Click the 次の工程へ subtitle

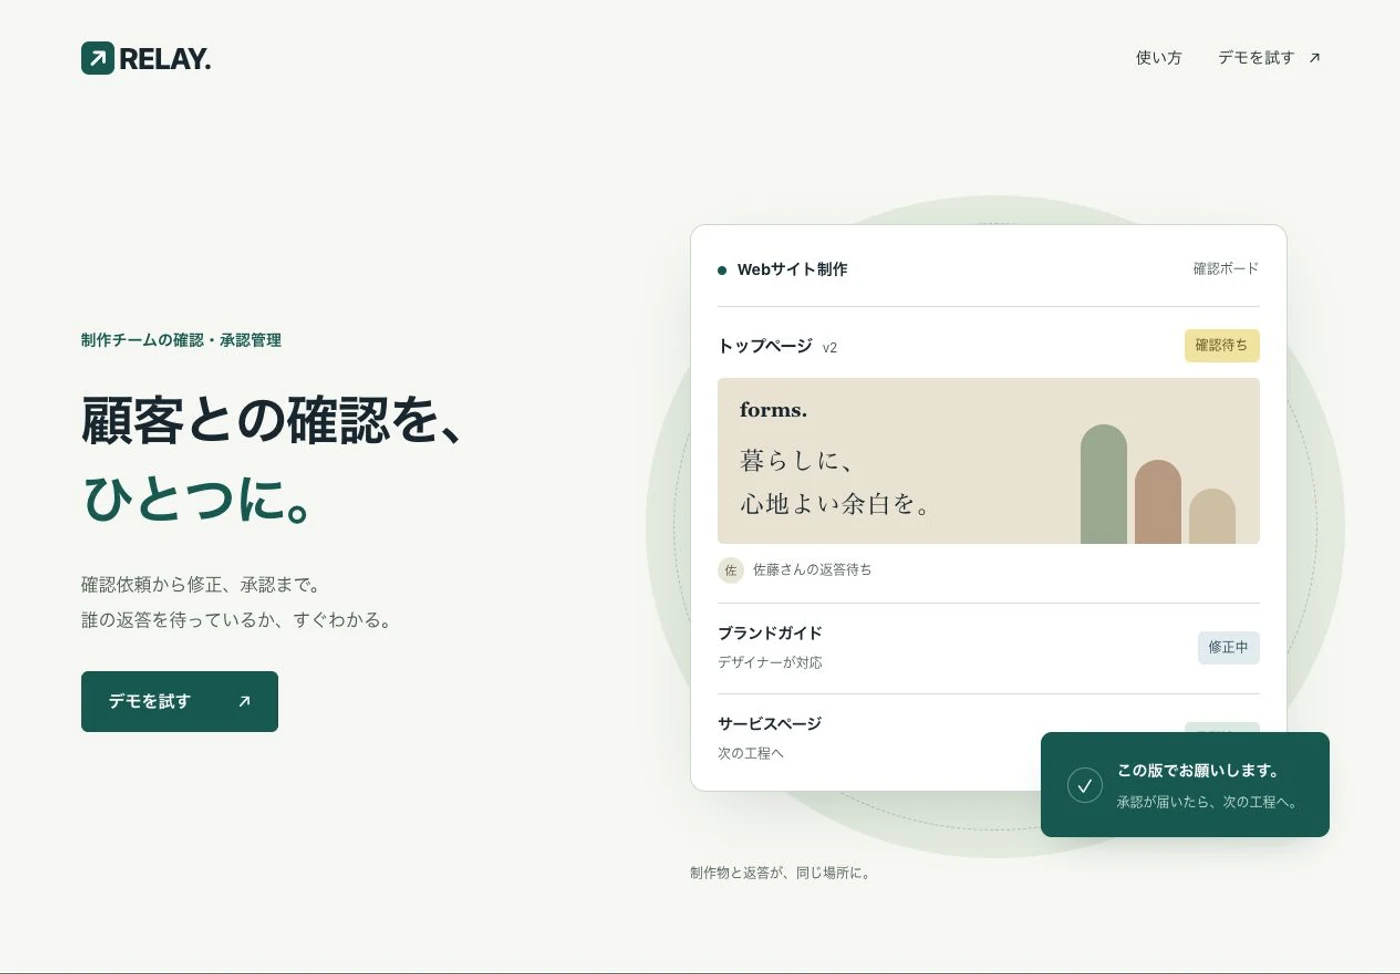(x=750, y=753)
